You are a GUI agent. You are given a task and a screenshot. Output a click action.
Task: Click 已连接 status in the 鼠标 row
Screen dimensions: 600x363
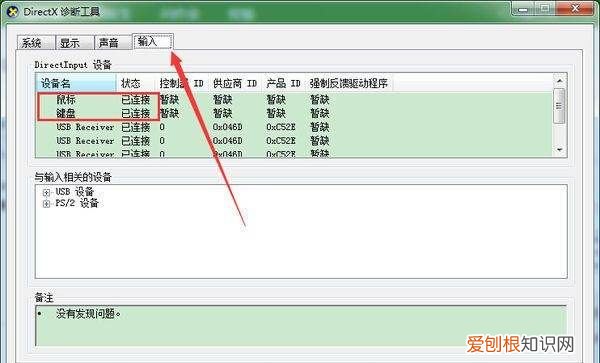tap(135, 99)
